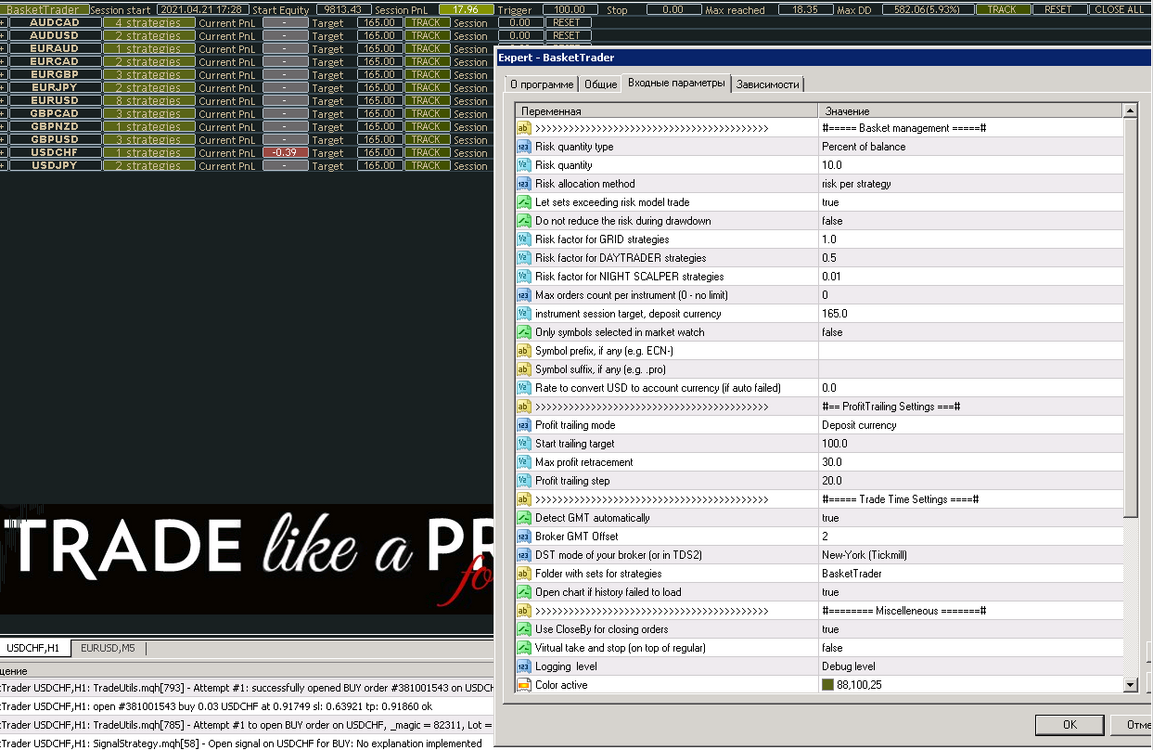Open the 8 strategies list for EURUSD
This screenshot has height=750, width=1153.
(149, 101)
